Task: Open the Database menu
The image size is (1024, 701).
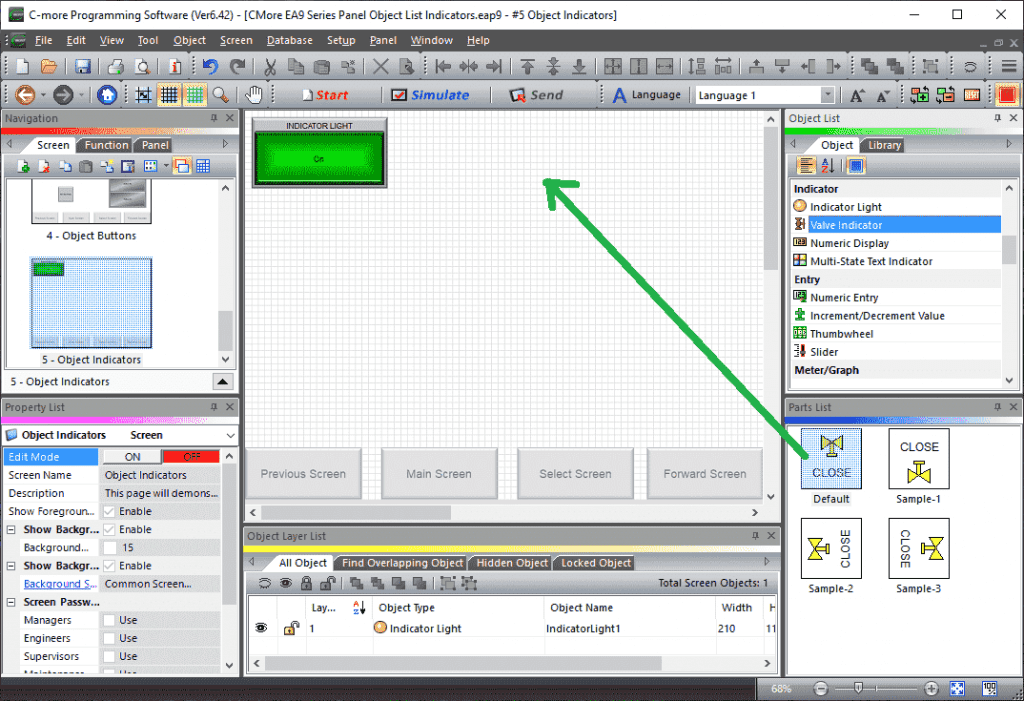Action: pyautogui.click(x=289, y=40)
